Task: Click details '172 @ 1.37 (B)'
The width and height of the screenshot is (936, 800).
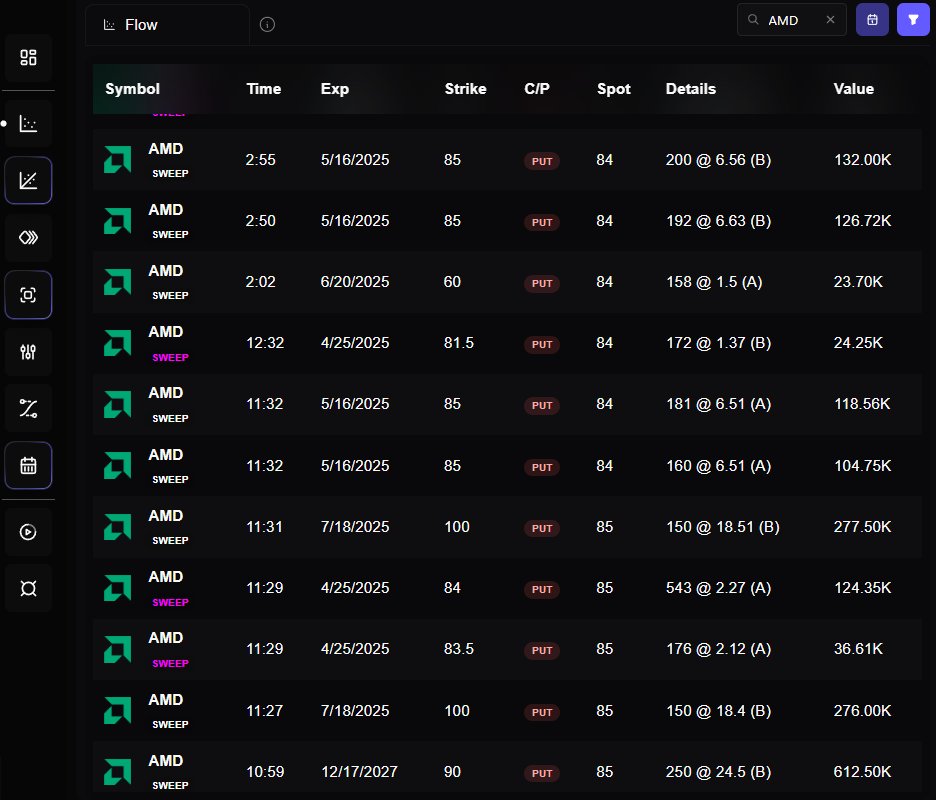Action: click(x=718, y=343)
